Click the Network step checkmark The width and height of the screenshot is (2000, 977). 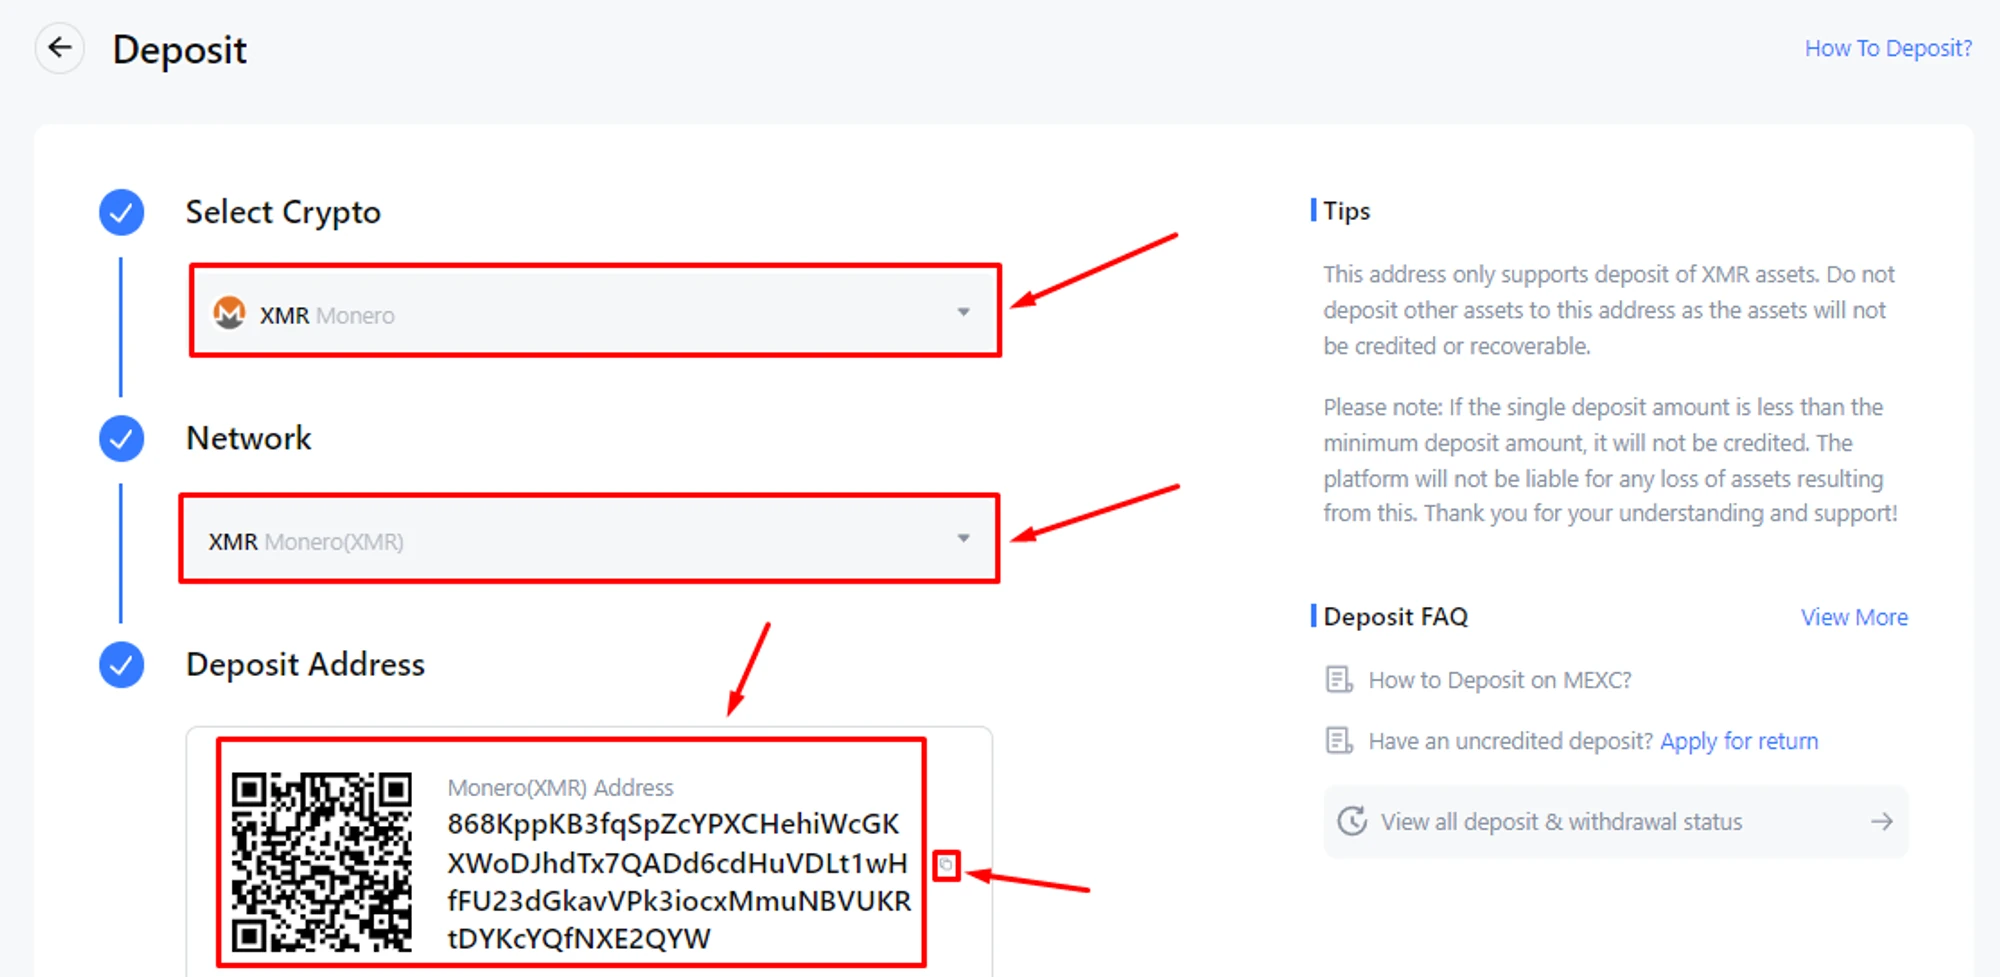(x=121, y=438)
